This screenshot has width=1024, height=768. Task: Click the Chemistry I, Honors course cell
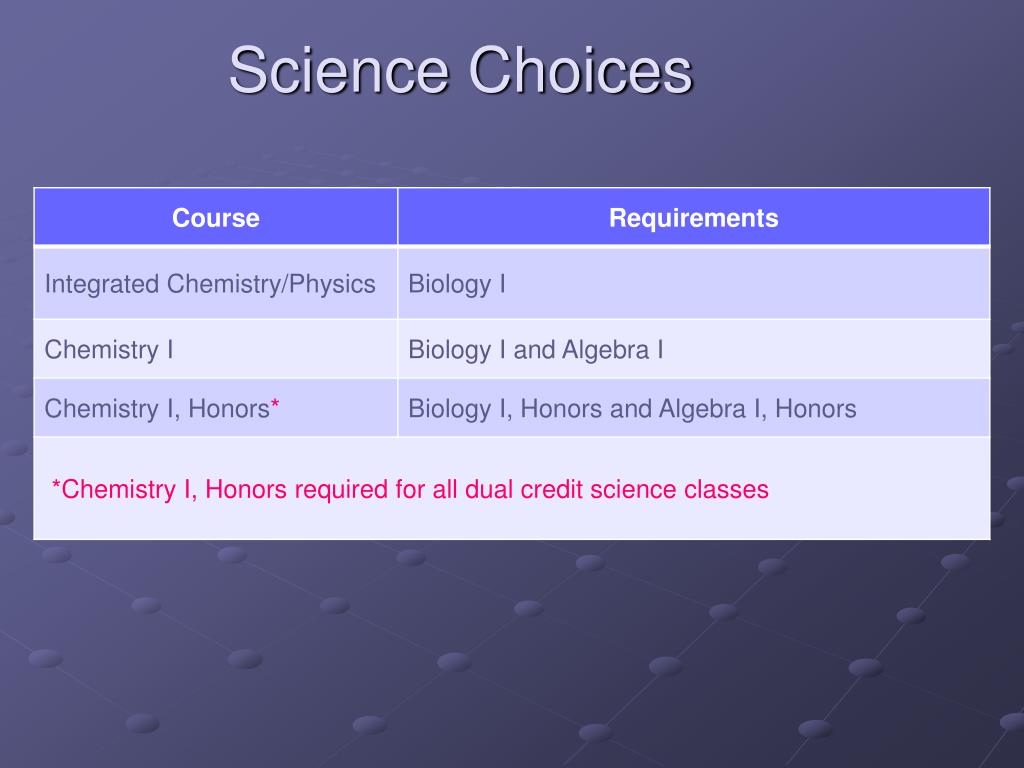click(x=216, y=408)
